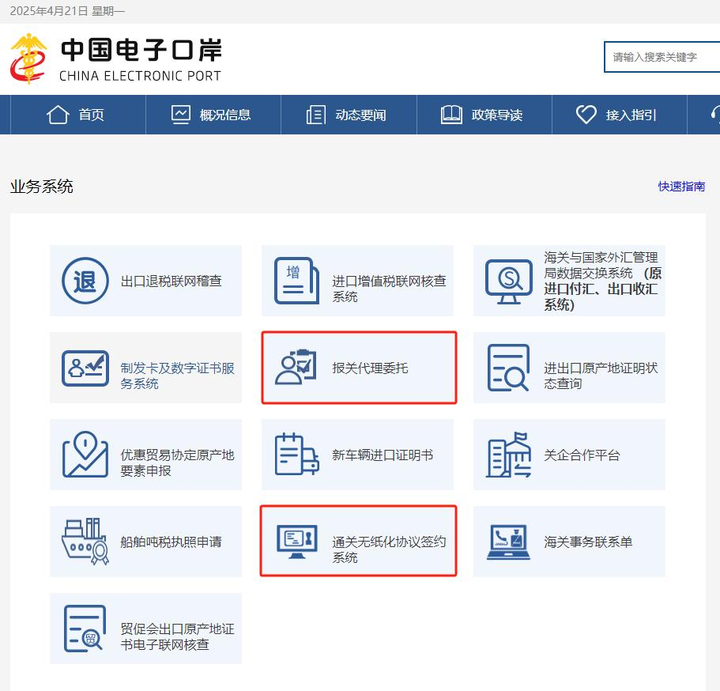Open 出口退税联网稽查 system link

tap(146, 281)
